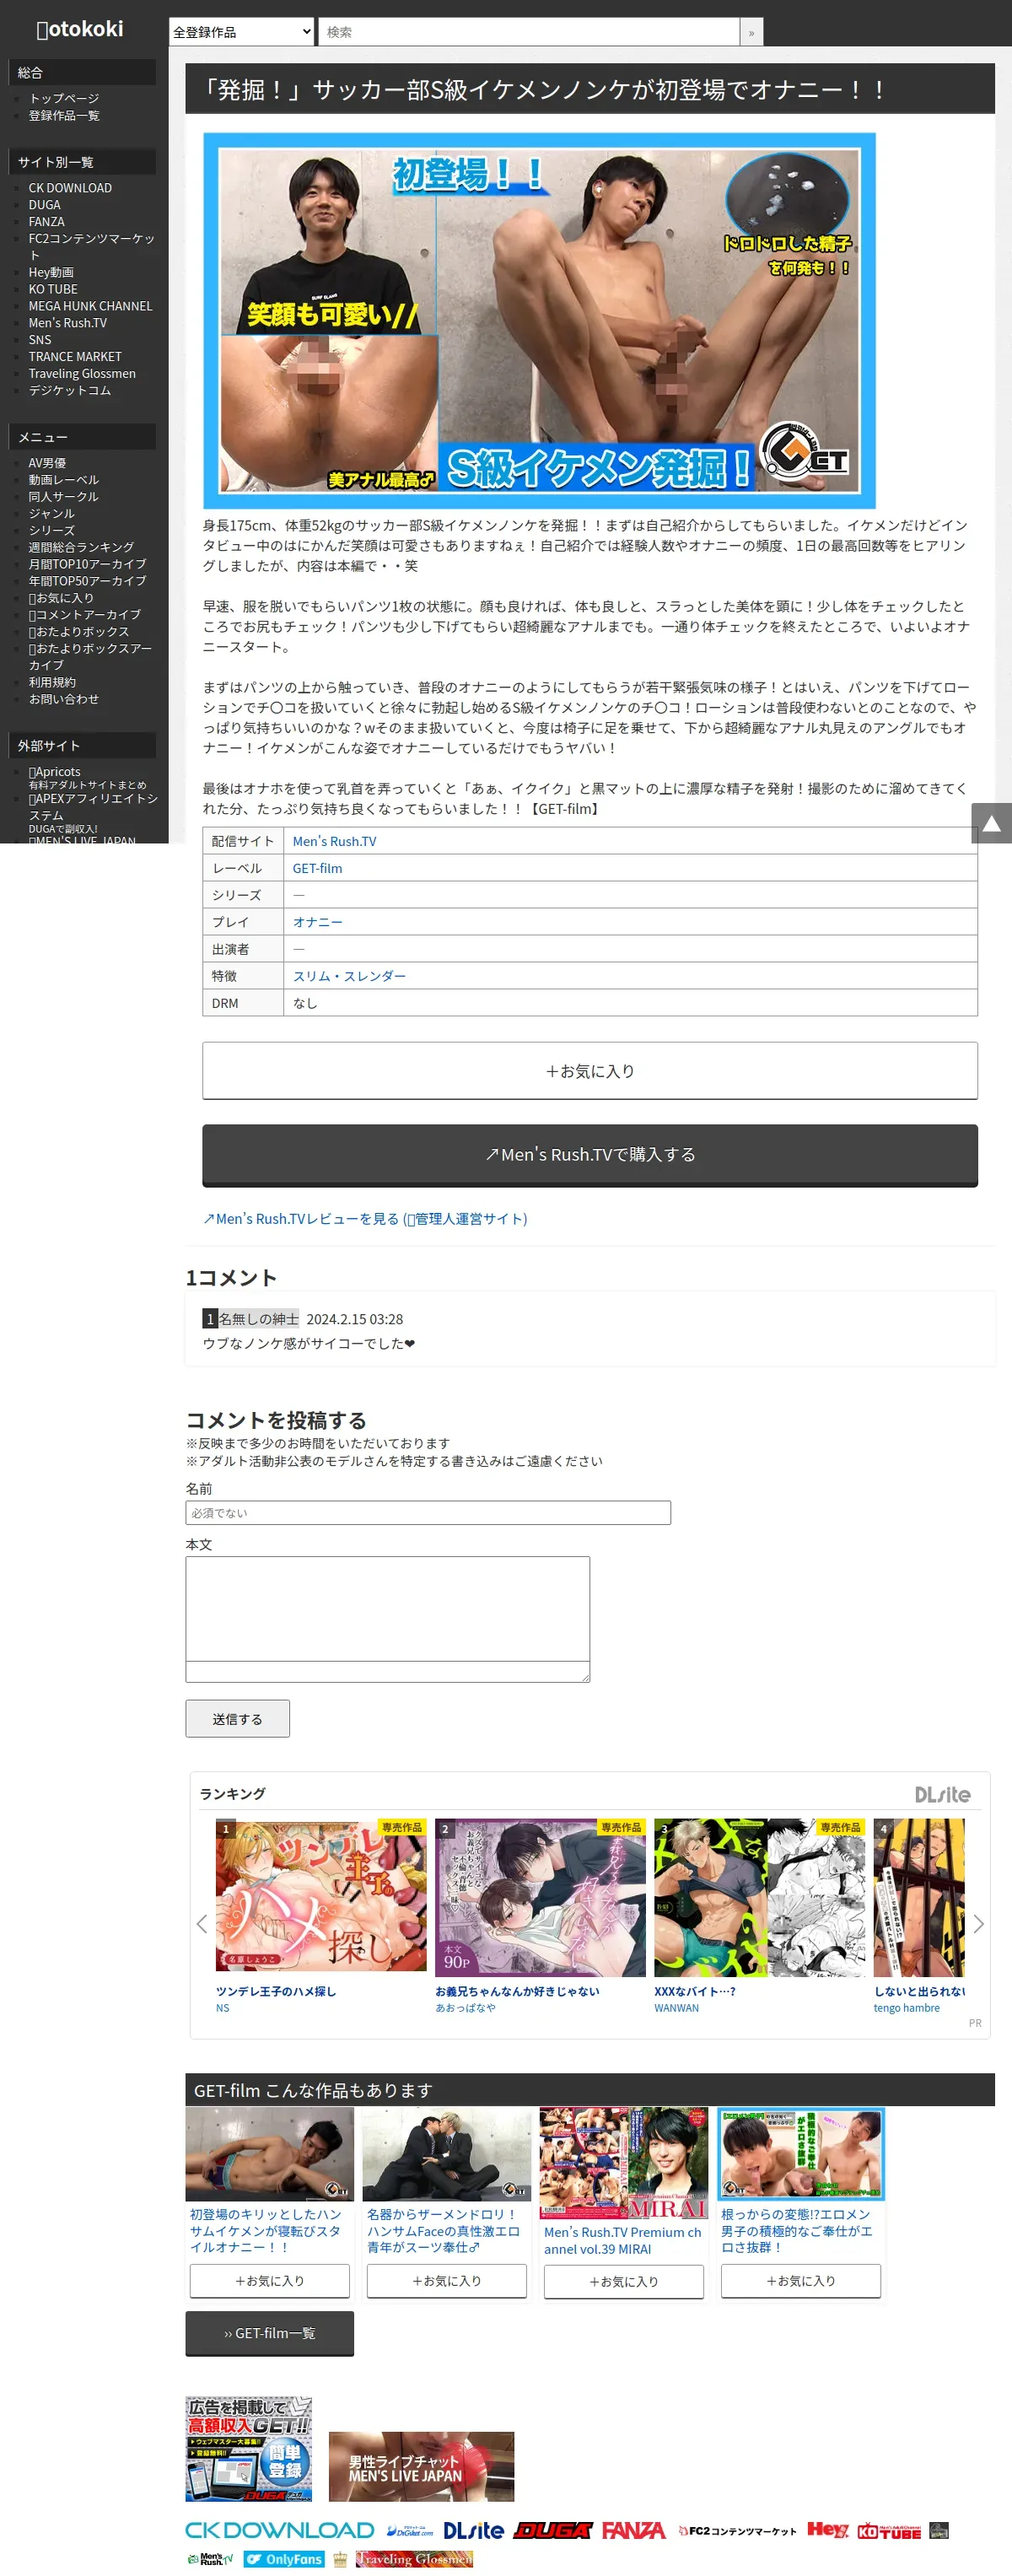Add MIRAI vol.39 item to お気に入り

pos(624,2282)
